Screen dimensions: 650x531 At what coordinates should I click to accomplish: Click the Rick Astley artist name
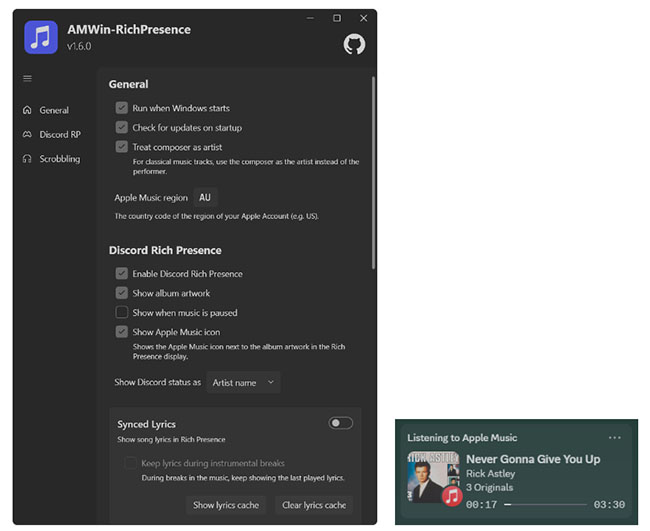pos(490,473)
